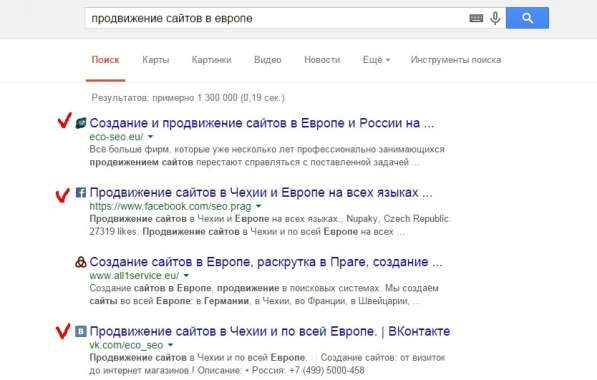Click the www.all1service.eu/ URL text

pyautogui.click(x=134, y=275)
